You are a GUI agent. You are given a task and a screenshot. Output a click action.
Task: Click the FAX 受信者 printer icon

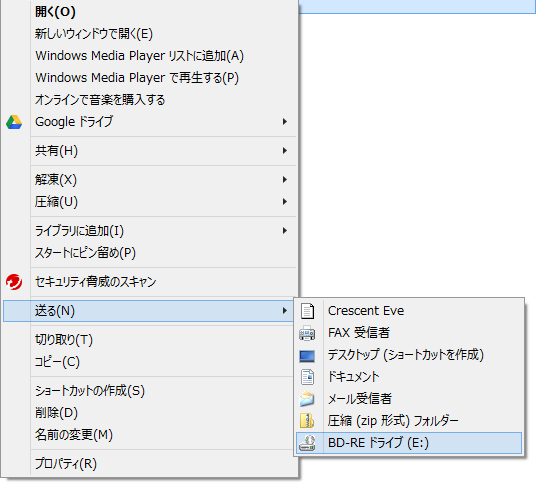click(307, 333)
